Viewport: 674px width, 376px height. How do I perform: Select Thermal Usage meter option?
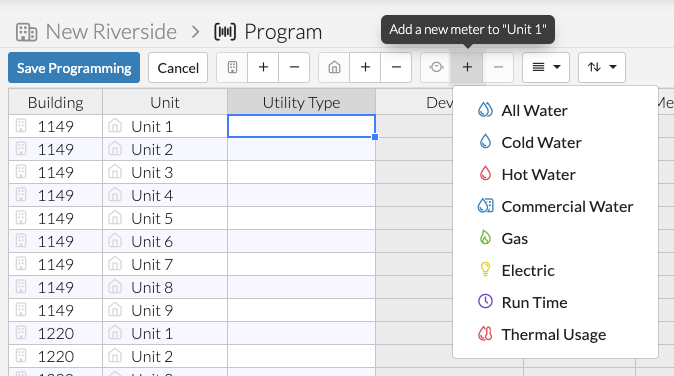pos(555,334)
